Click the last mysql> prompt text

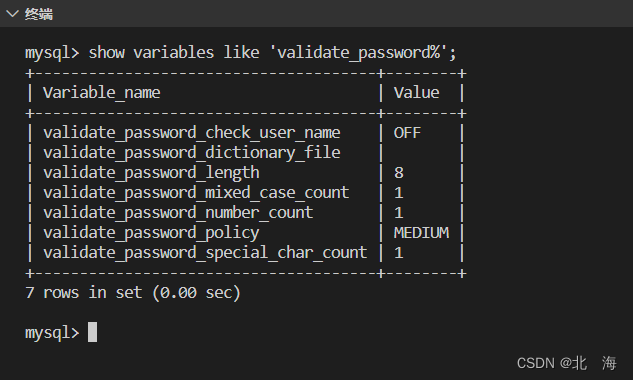click(52, 333)
